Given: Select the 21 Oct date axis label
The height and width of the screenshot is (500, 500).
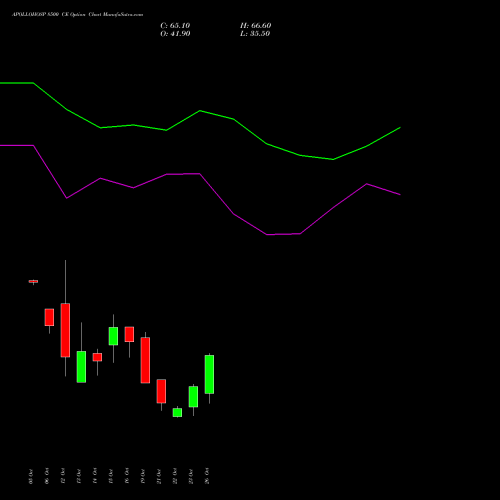Looking at the screenshot, I should 159,476.
